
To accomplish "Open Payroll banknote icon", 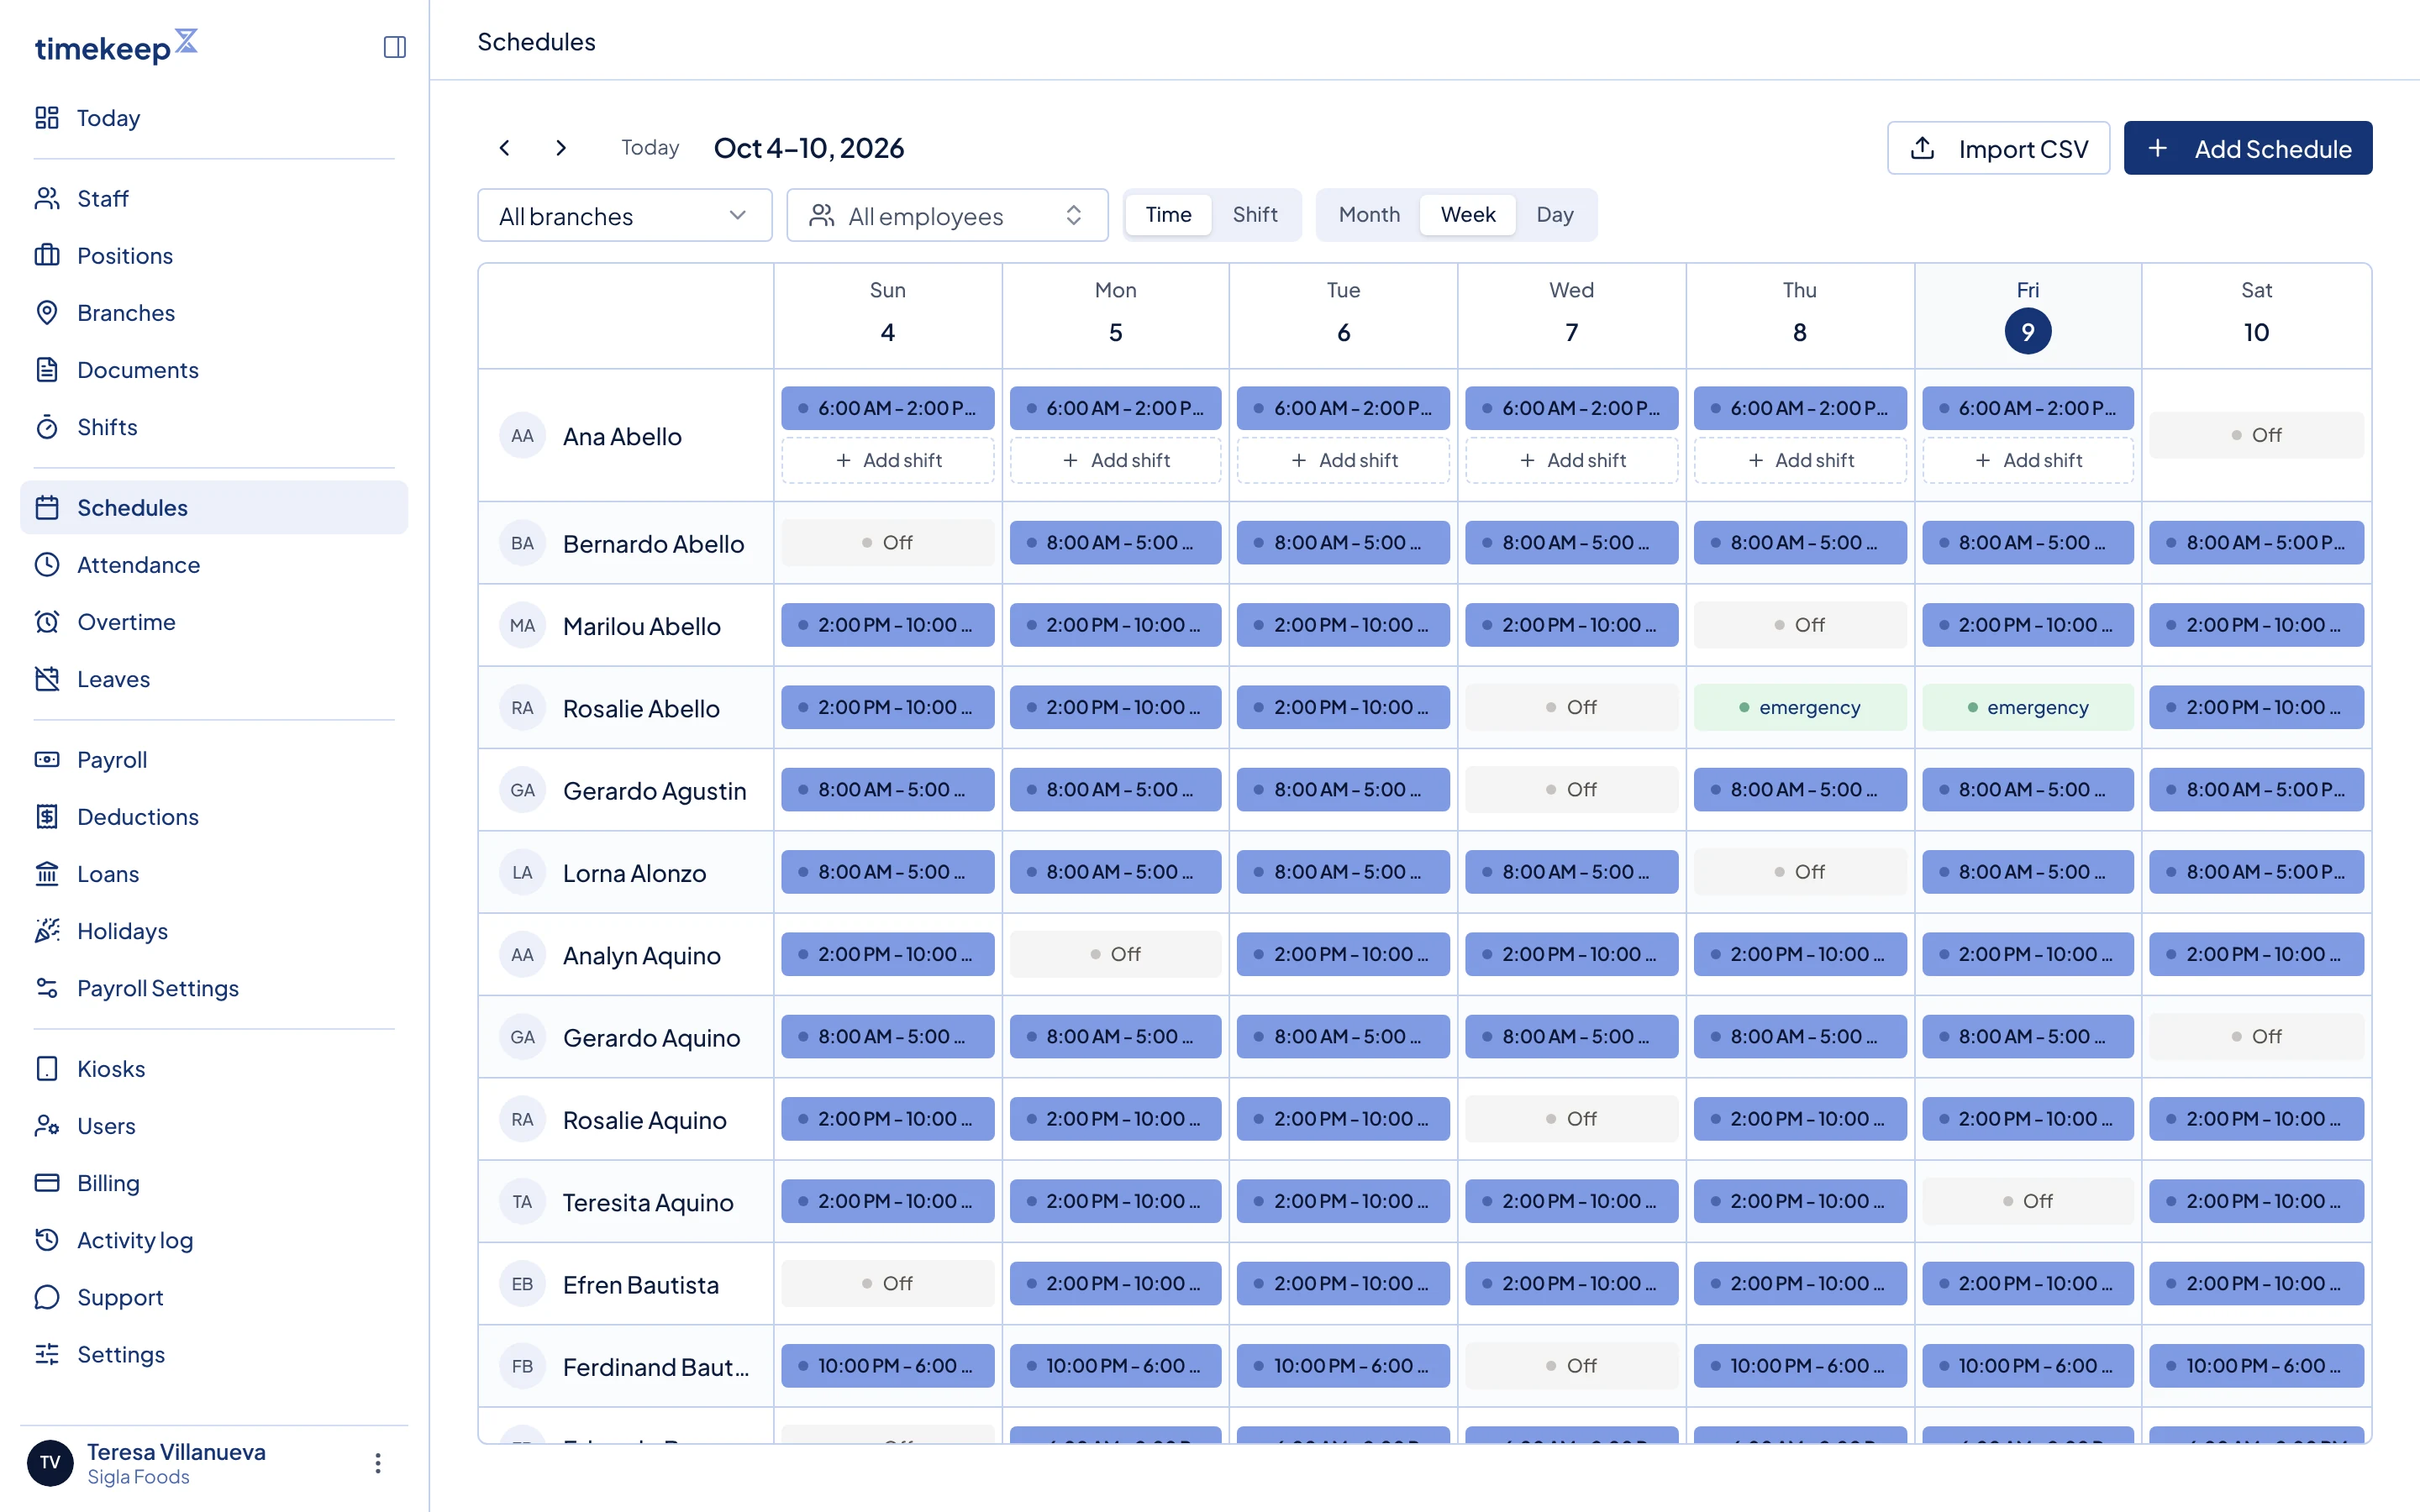I will coord(47,760).
